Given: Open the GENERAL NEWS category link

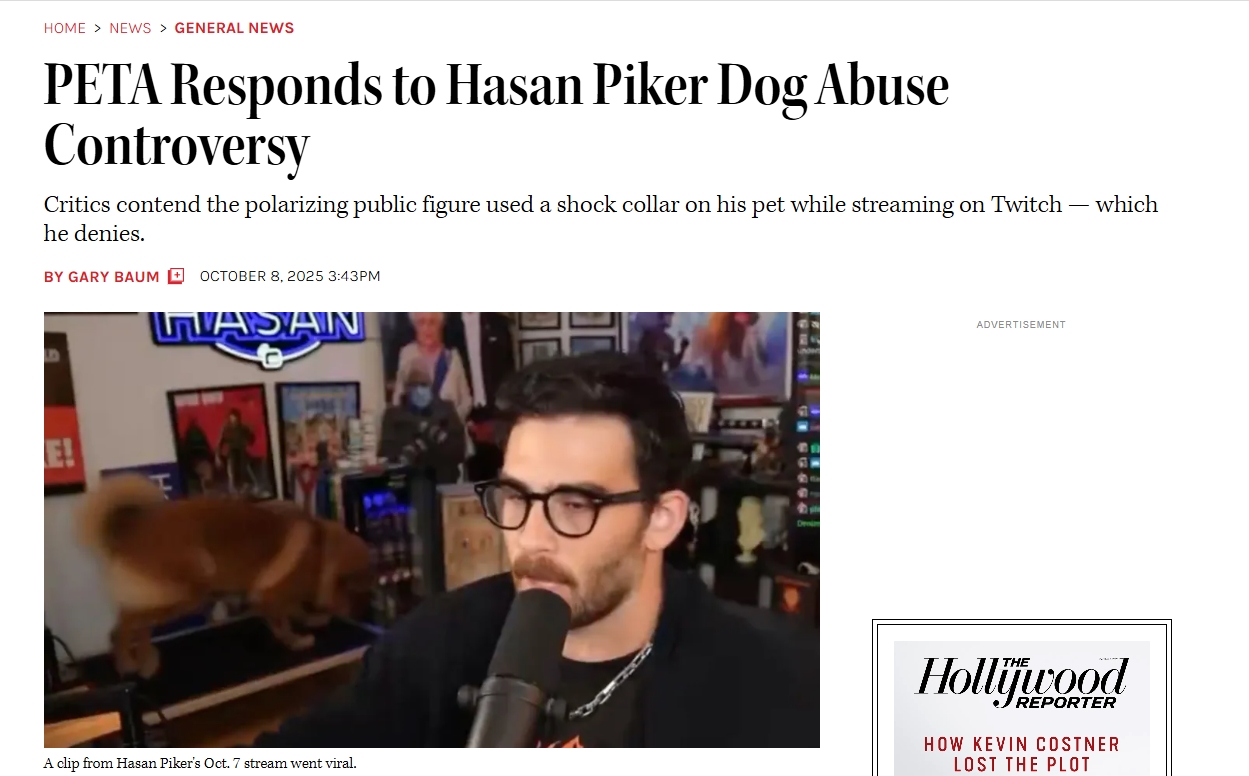Looking at the screenshot, I should tap(234, 28).
